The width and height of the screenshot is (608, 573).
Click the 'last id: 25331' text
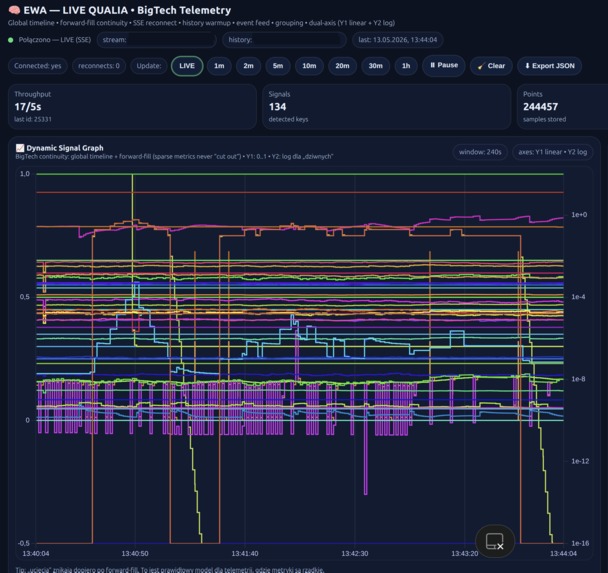pyautogui.click(x=33, y=119)
